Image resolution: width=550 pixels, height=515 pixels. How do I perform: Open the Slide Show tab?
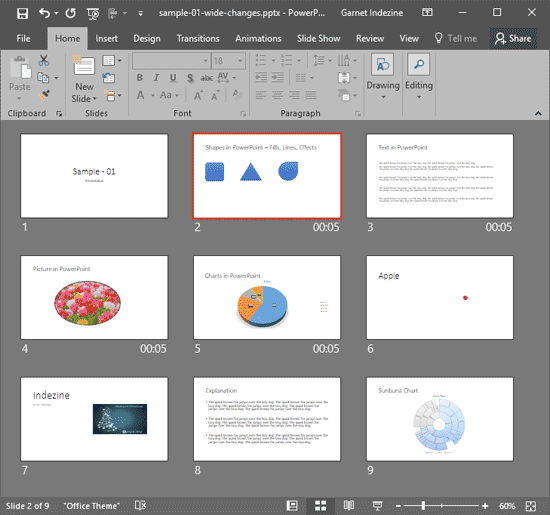pos(318,38)
